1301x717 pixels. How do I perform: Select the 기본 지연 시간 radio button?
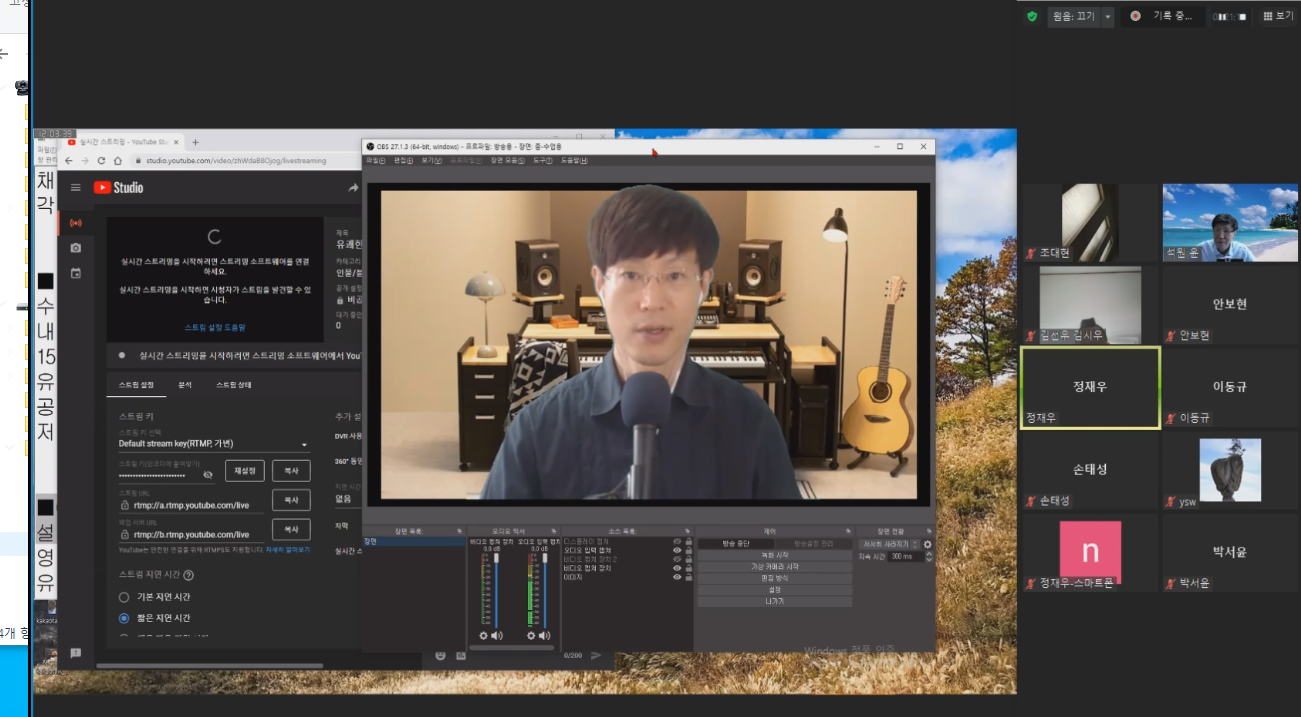(124, 597)
